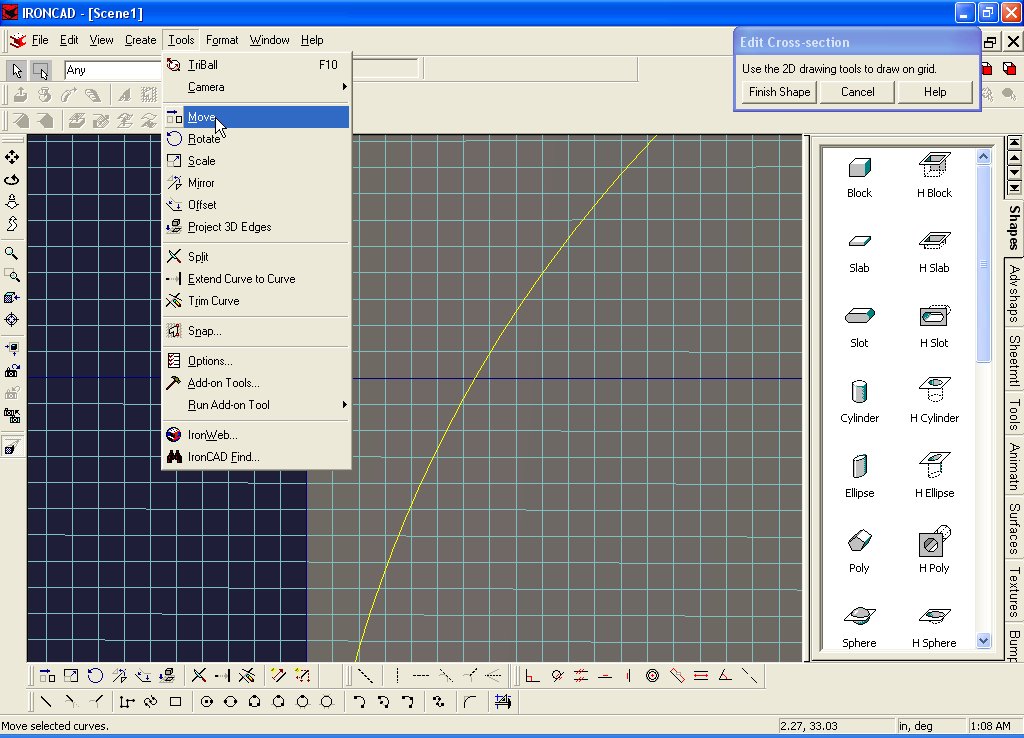The width and height of the screenshot is (1024, 738).
Task: Expand the Run Add-on Tool submenu
Action: [344, 405]
